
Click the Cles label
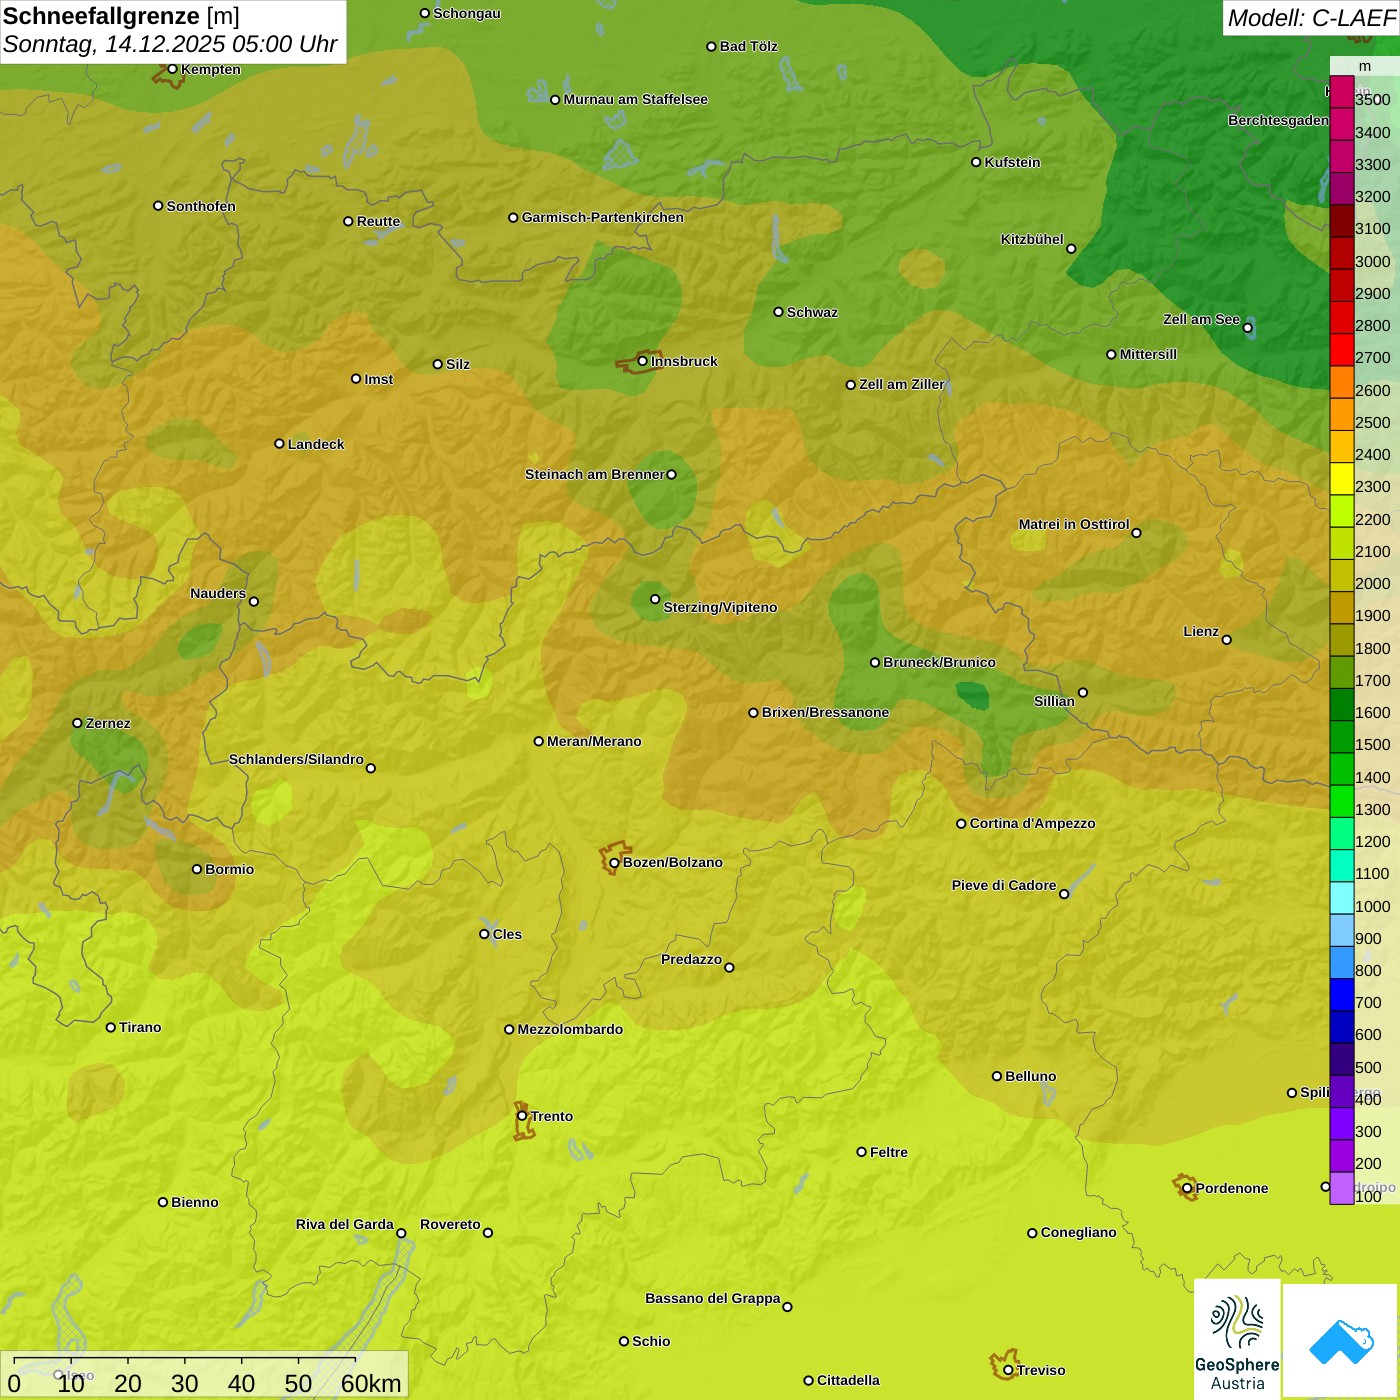tap(507, 934)
